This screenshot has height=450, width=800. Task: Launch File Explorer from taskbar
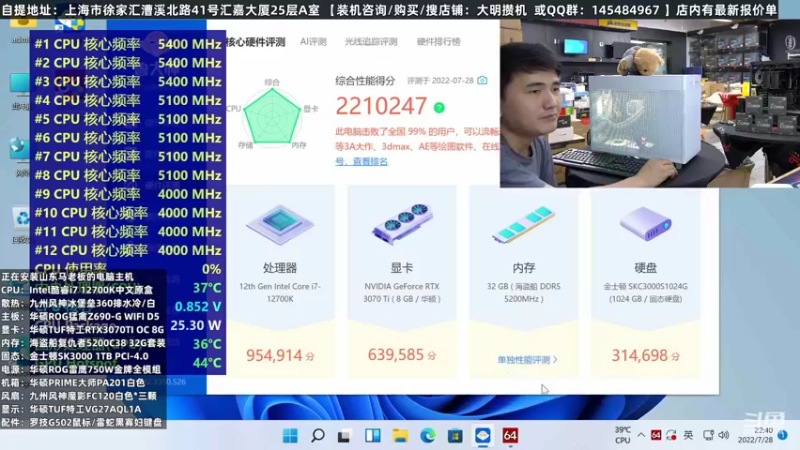[x=400, y=436]
